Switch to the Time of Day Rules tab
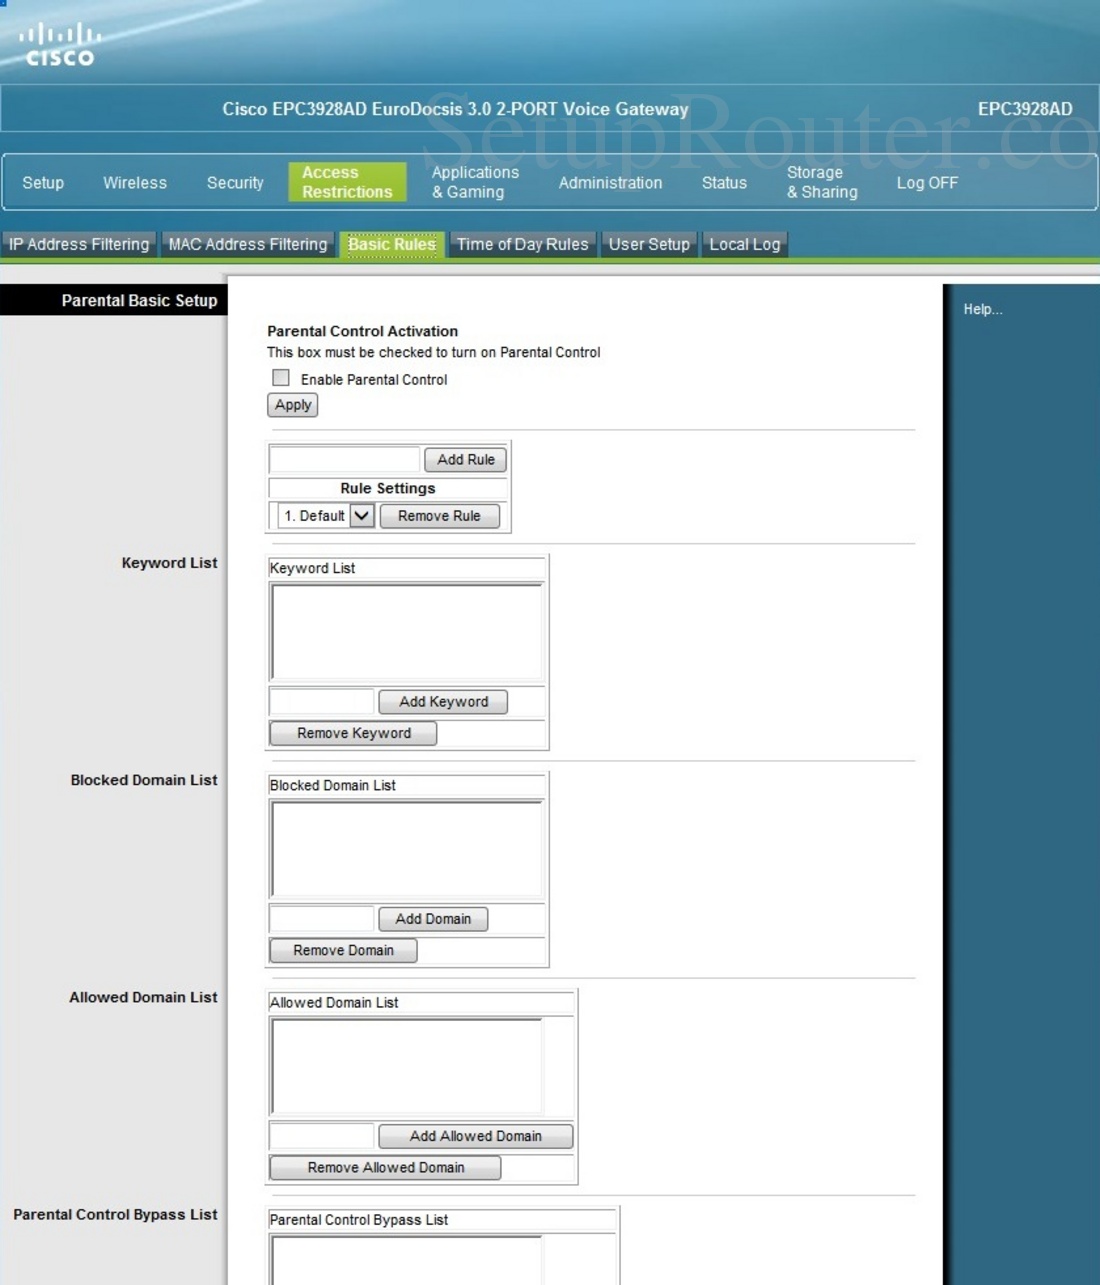The width and height of the screenshot is (1100, 1285). (522, 243)
